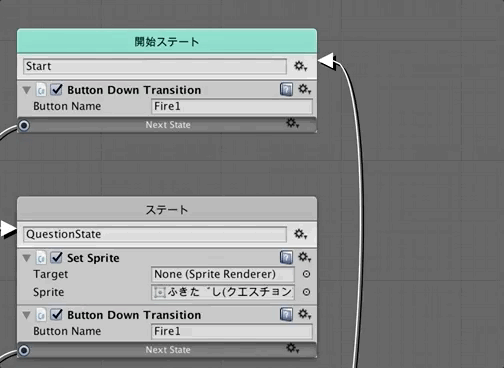Select the ステート header of QuestionState
The height and width of the screenshot is (368, 504).
click(167, 209)
